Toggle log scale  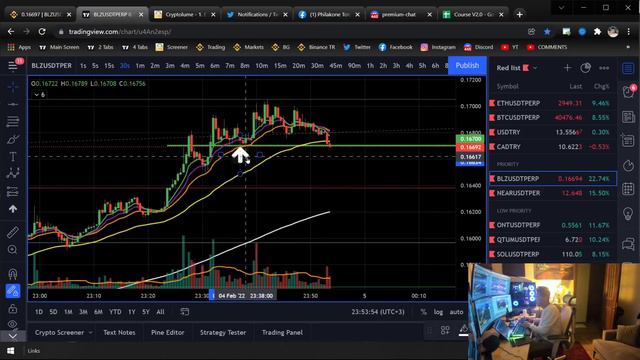pos(438,312)
